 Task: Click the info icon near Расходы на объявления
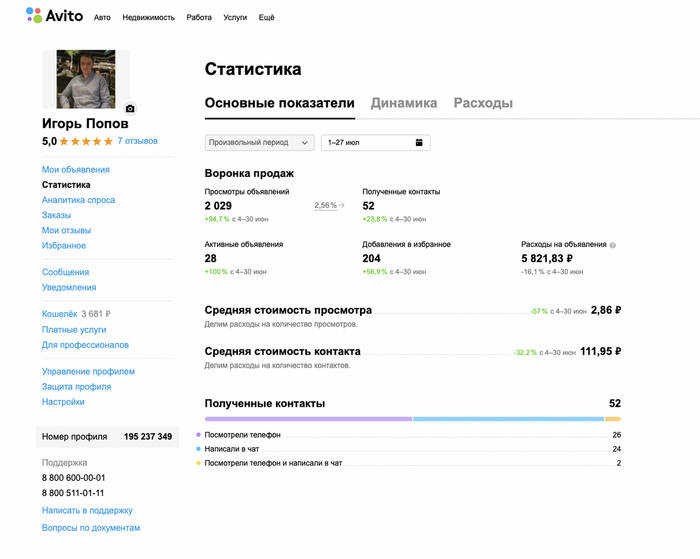[x=612, y=245]
